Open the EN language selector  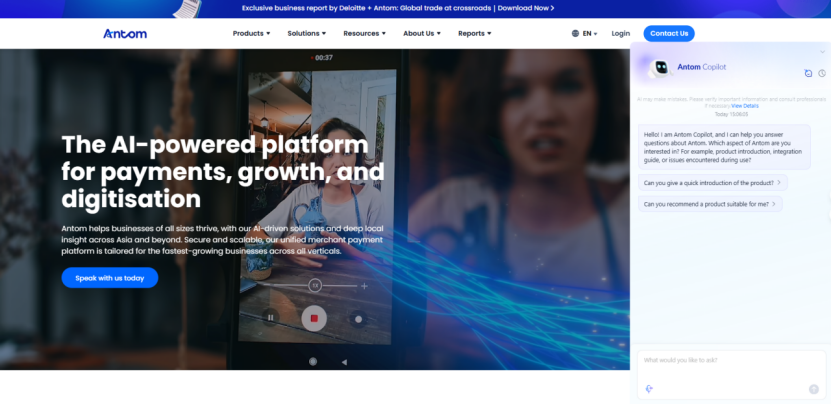click(584, 33)
